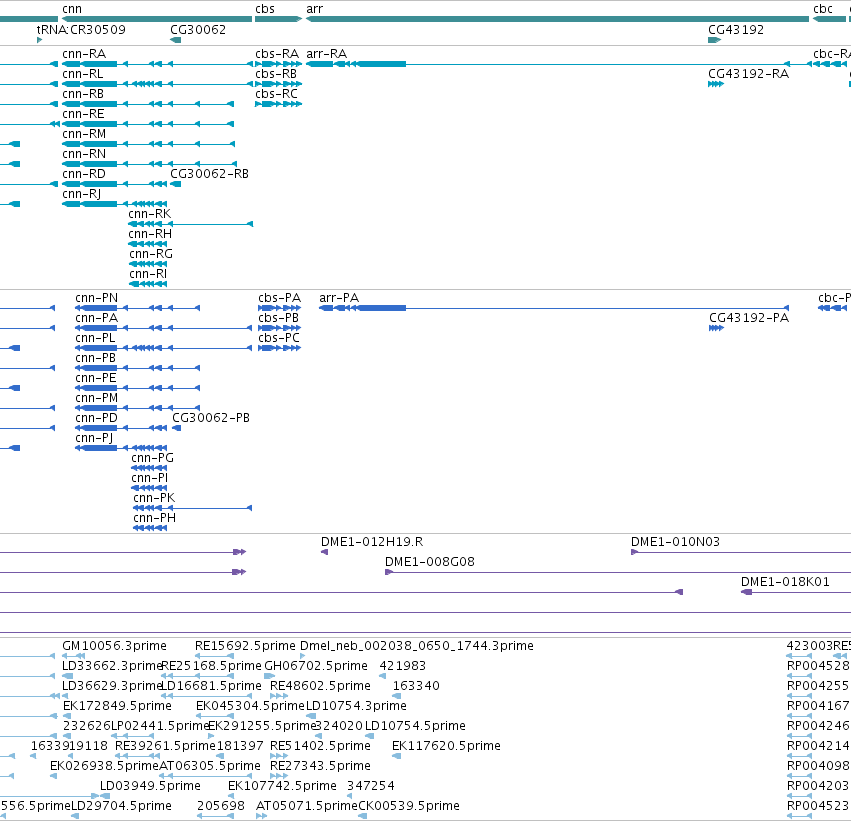Select protein cnn-PB
The width and height of the screenshot is (851, 821).
coord(96,358)
